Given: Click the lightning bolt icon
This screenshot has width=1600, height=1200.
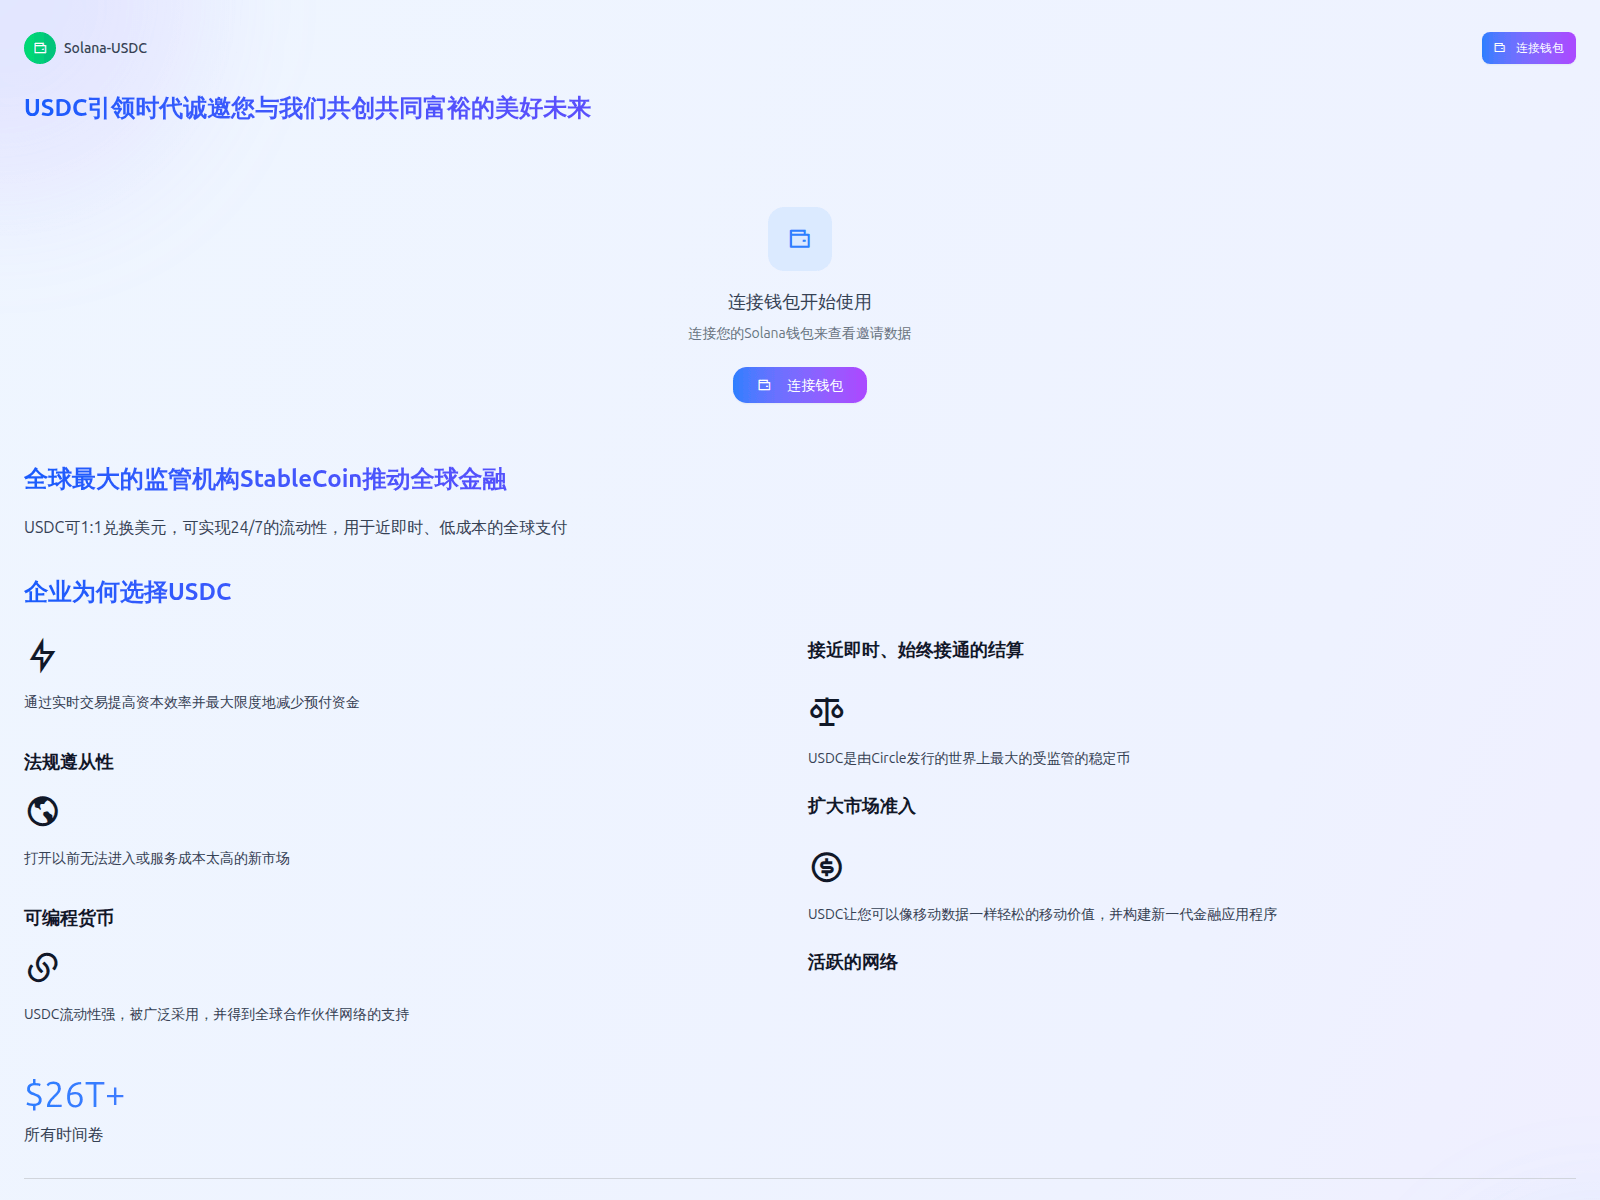Looking at the screenshot, I should click(43, 655).
